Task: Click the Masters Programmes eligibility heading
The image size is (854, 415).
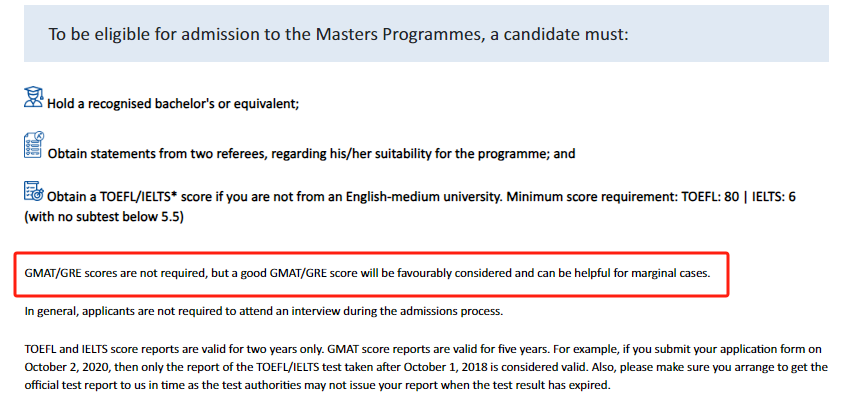Action: (x=338, y=34)
